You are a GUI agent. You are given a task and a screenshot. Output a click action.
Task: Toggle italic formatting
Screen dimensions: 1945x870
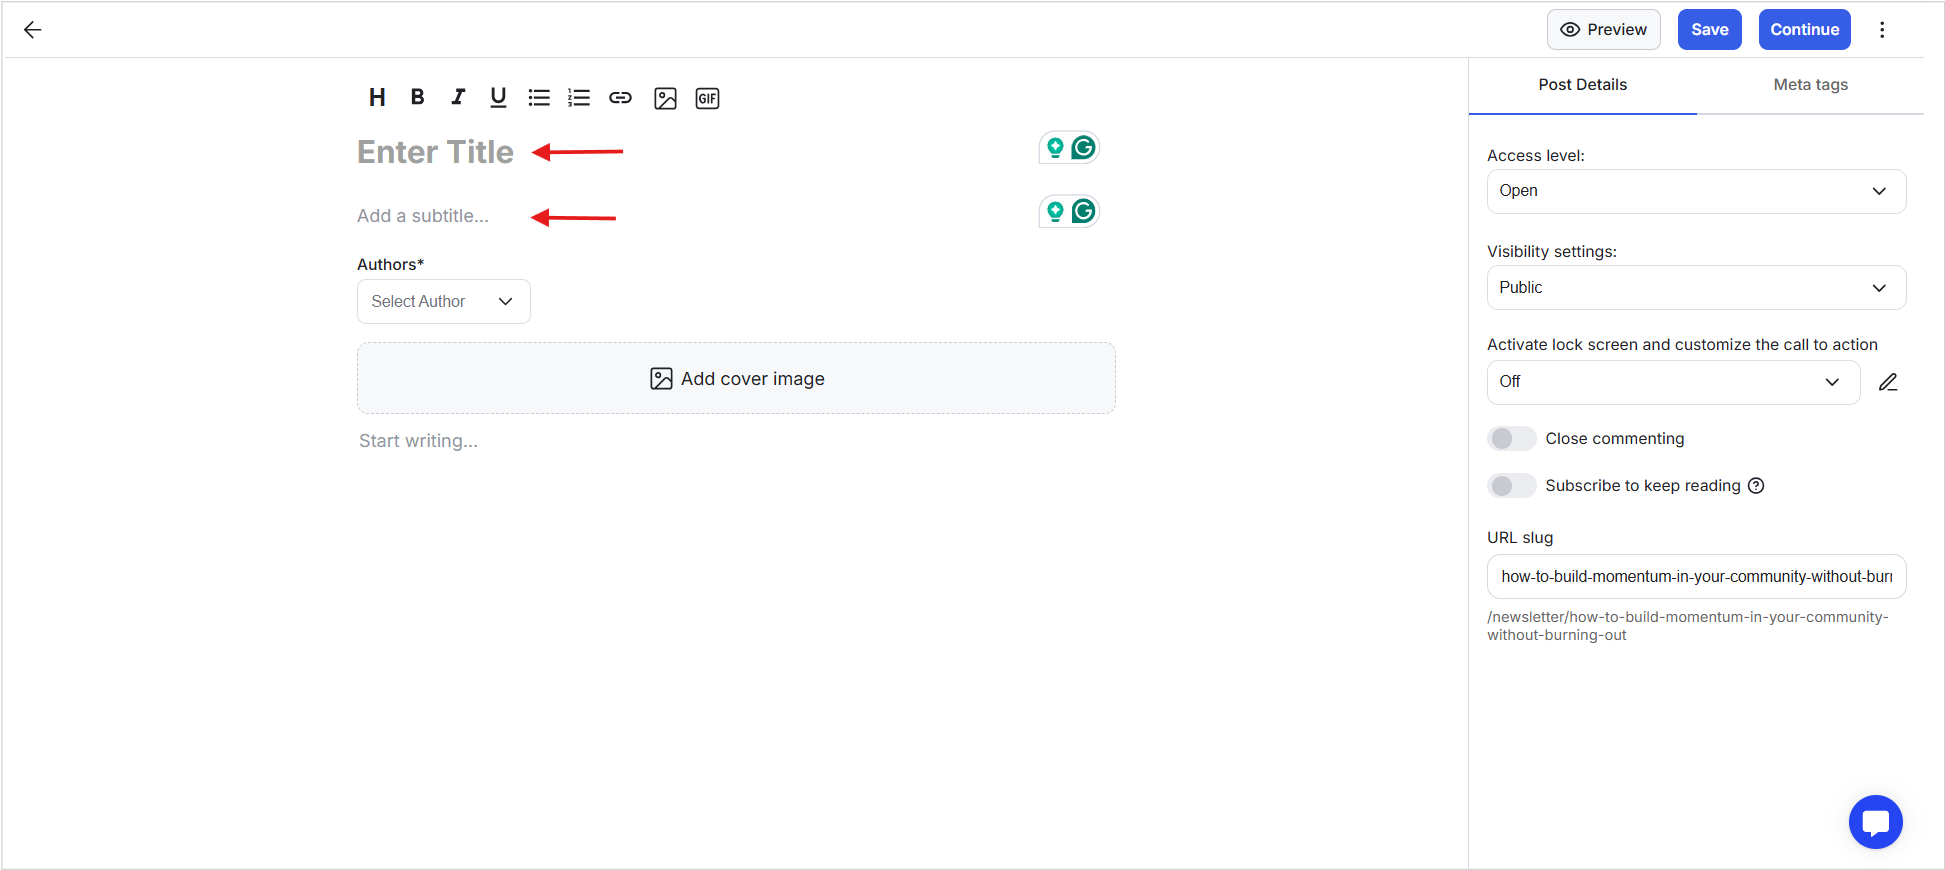pos(458,97)
